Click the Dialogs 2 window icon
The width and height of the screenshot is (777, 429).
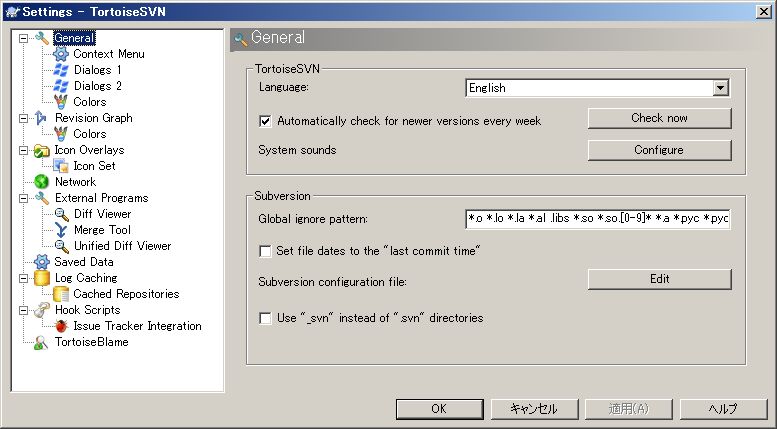tap(61, 86)
